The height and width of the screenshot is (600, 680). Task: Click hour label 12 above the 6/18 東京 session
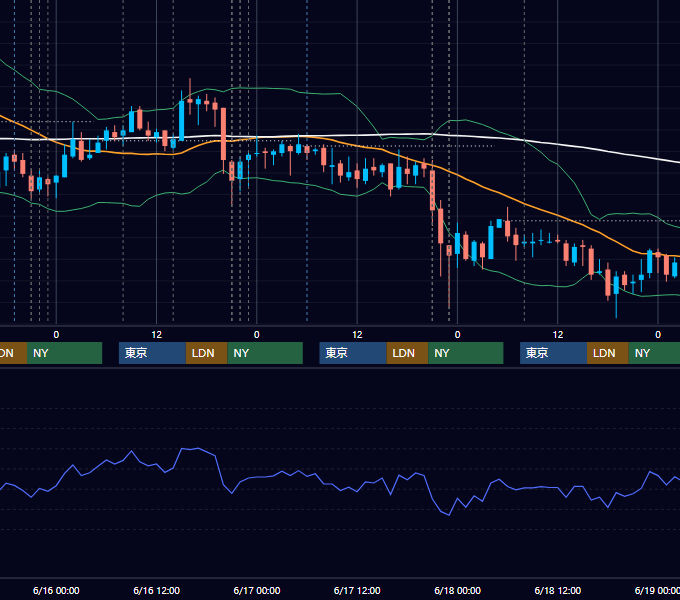tap(558, 335)
